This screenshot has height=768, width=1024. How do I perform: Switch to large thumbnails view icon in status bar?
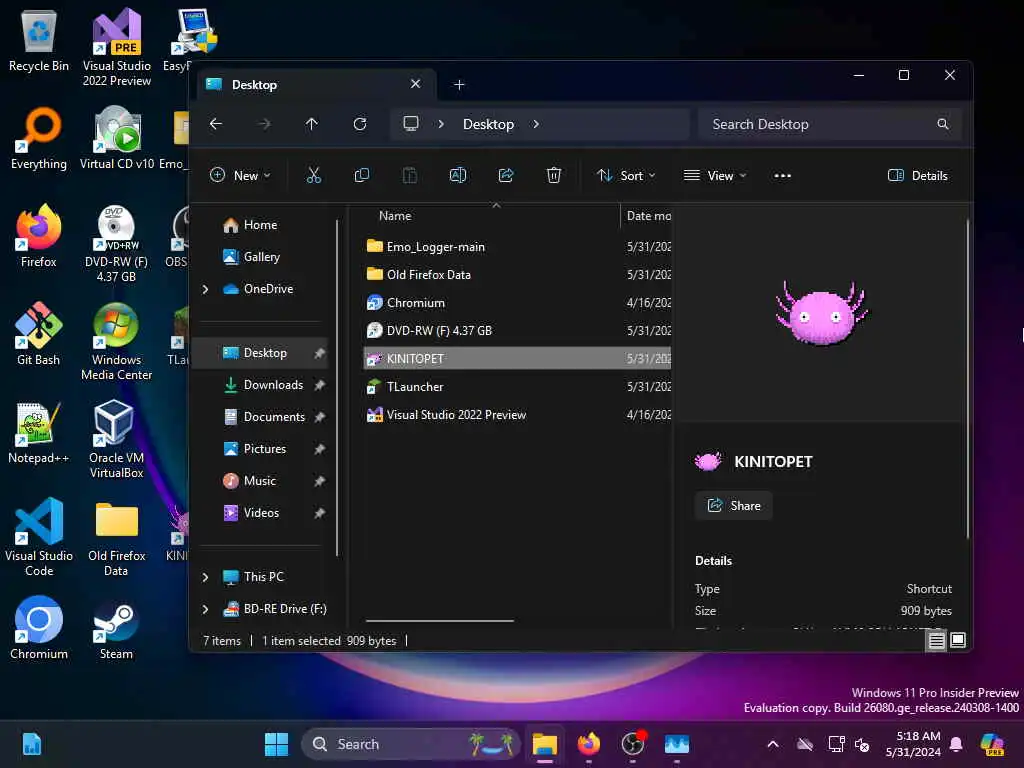[x=958, y=640]
